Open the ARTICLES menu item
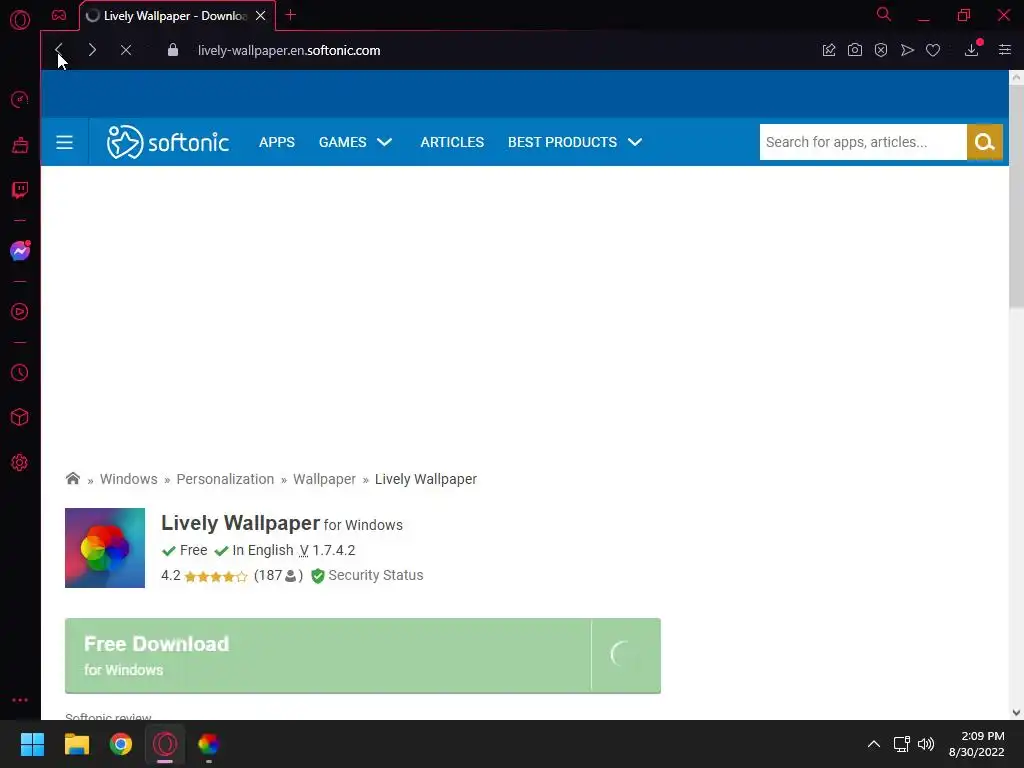The image size is (1024, 768). (x=452, y=142)
